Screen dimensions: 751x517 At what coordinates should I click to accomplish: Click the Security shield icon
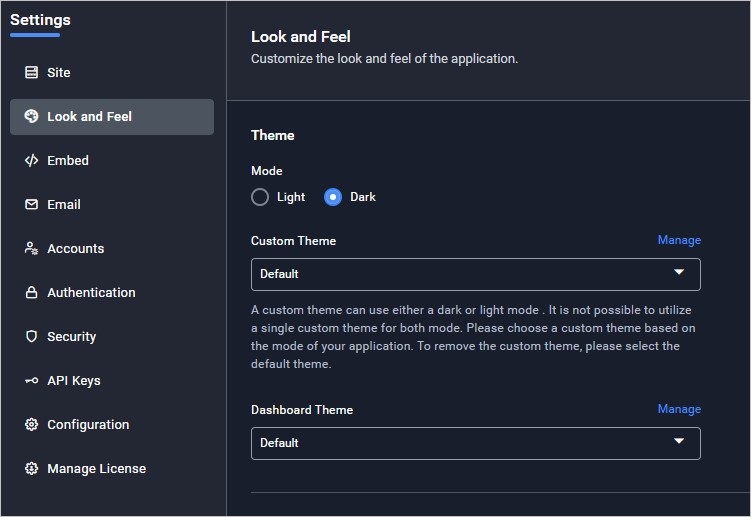coord(31,337)
